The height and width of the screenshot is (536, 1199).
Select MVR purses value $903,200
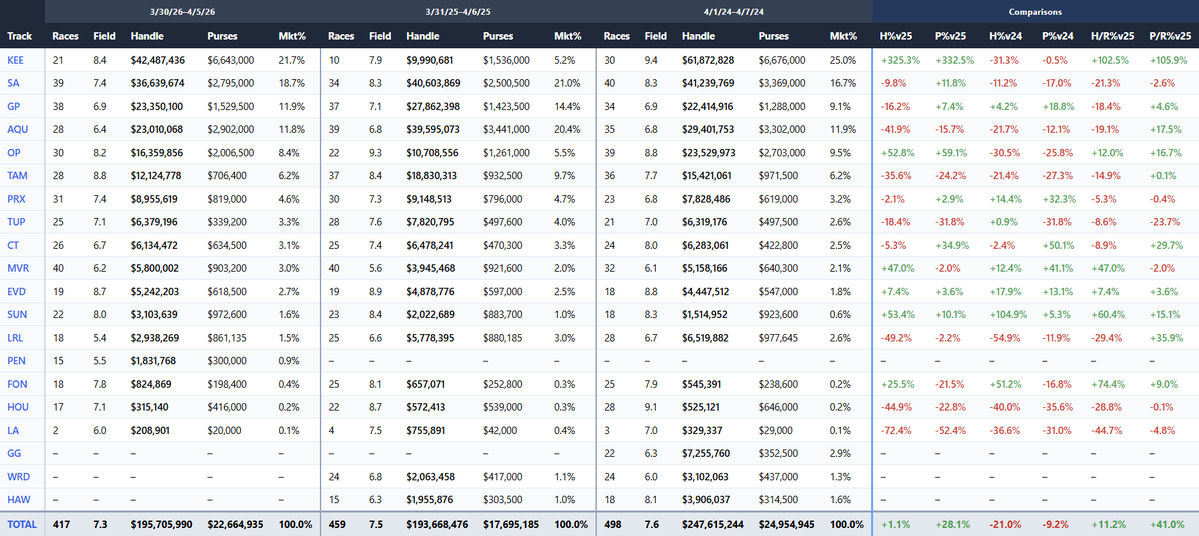(226, 268)
